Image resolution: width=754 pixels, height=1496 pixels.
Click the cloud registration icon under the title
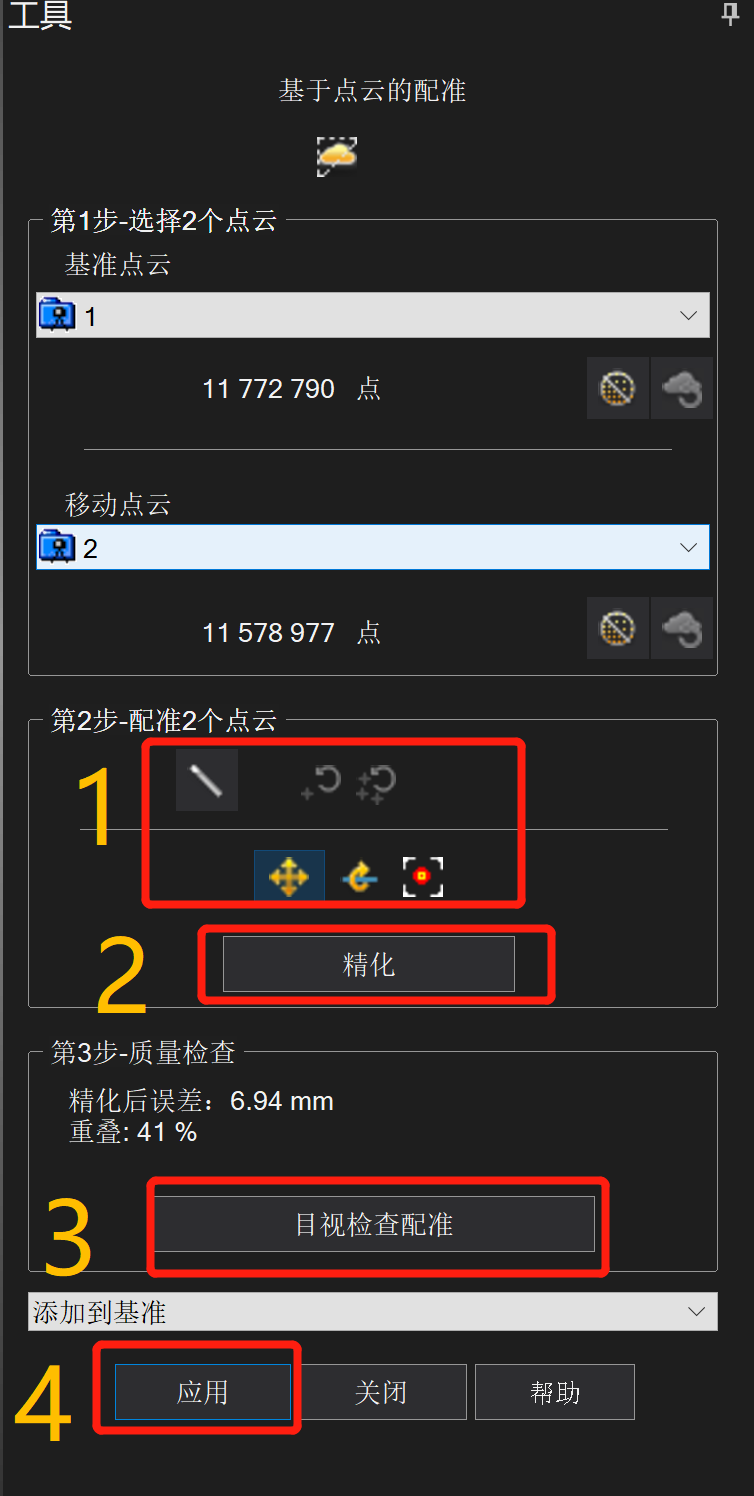point(337,157)
